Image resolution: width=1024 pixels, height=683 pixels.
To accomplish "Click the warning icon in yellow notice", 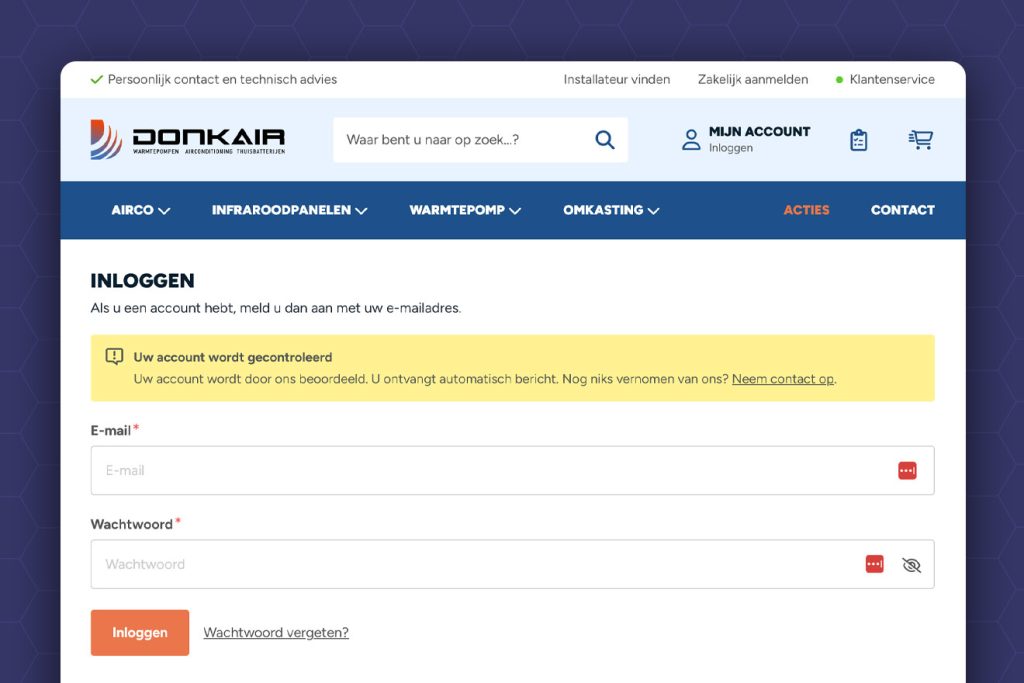I will [114, 357].
